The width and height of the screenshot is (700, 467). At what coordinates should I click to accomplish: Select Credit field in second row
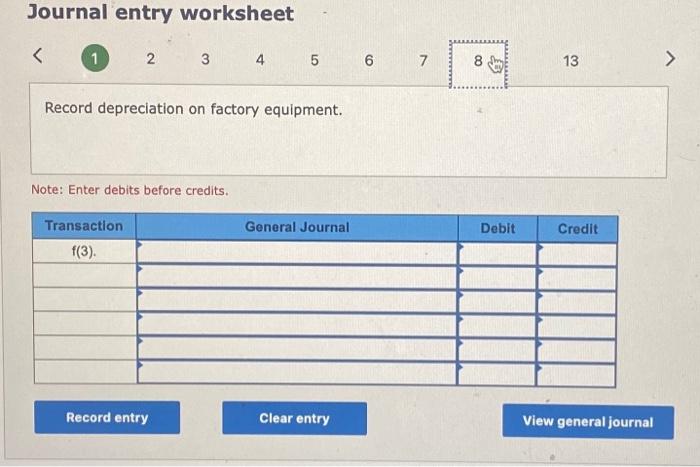(577, 279)
